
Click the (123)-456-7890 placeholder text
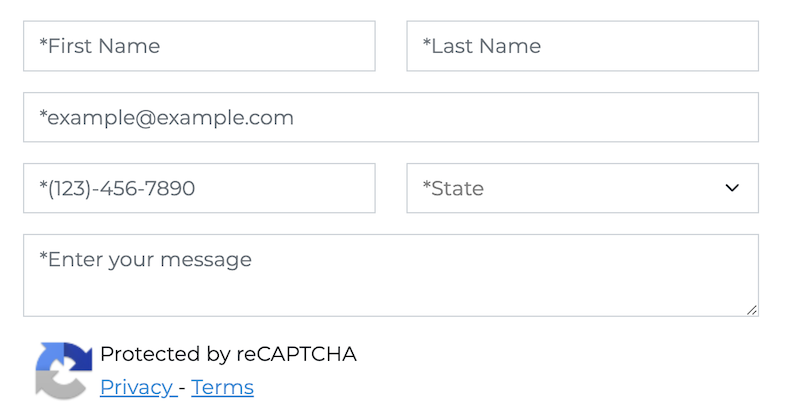(117, 188)
